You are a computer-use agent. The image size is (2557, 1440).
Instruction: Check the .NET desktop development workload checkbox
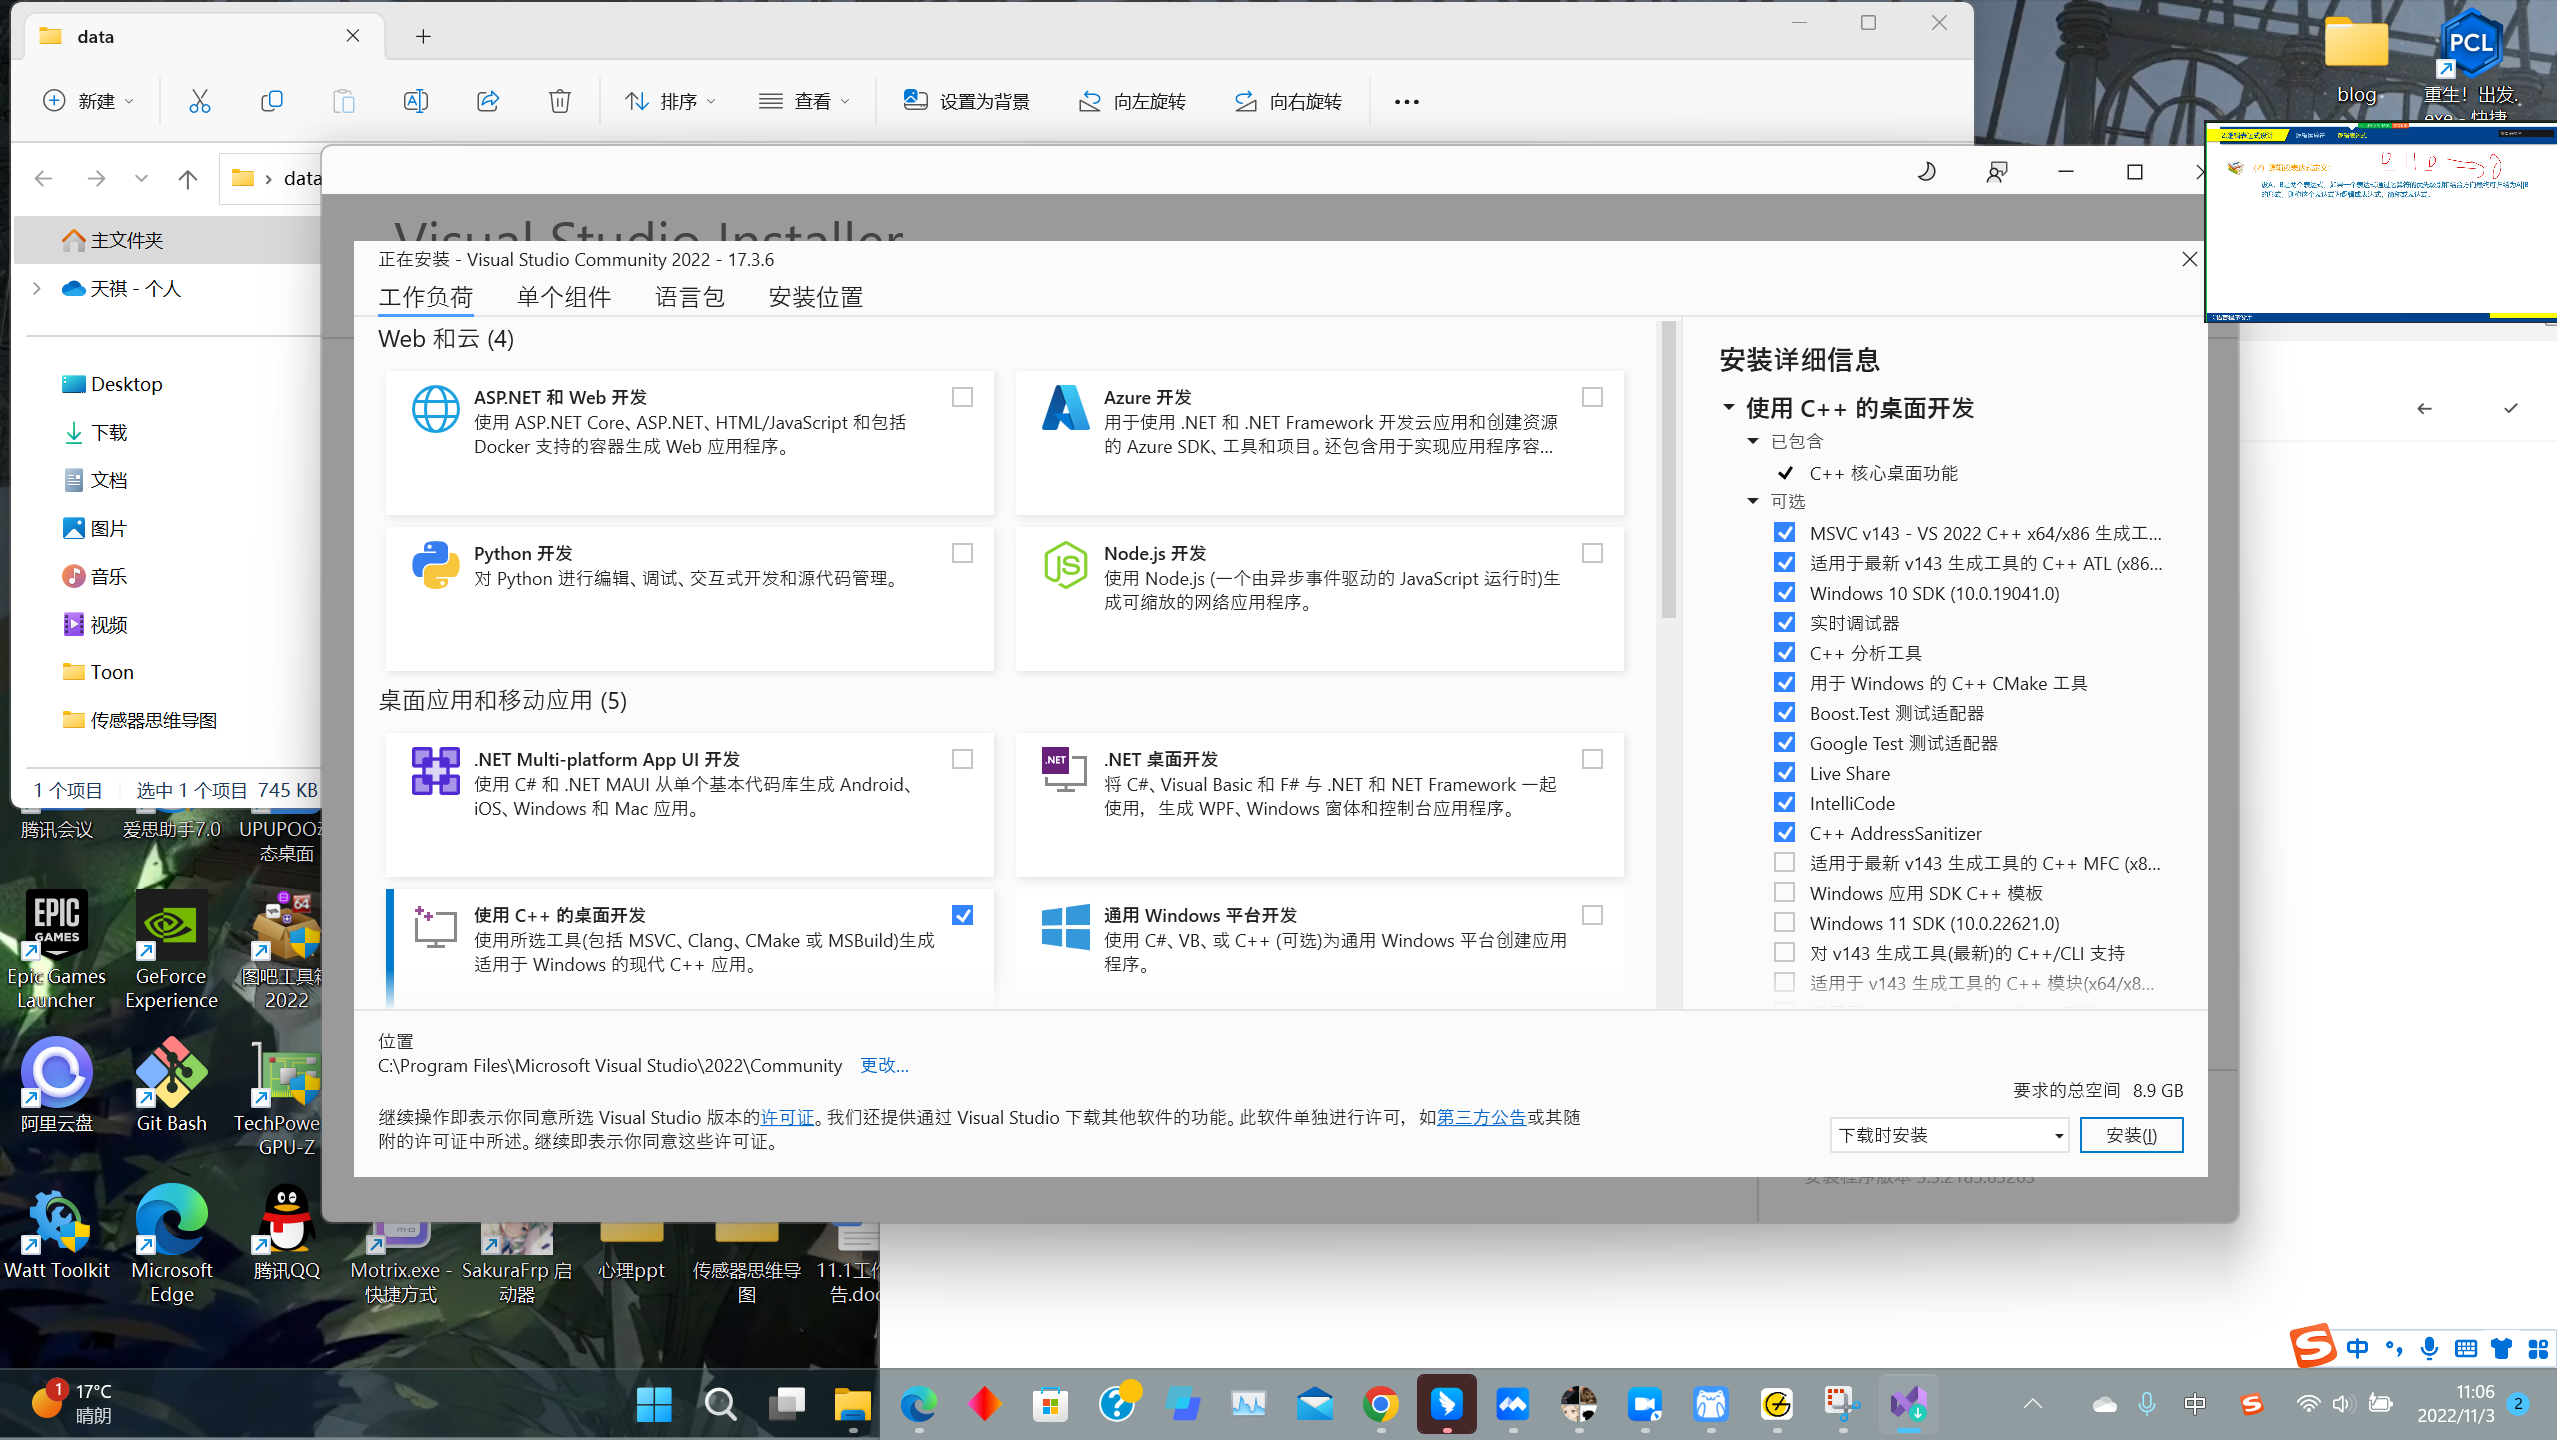(x=1592, y=759)
